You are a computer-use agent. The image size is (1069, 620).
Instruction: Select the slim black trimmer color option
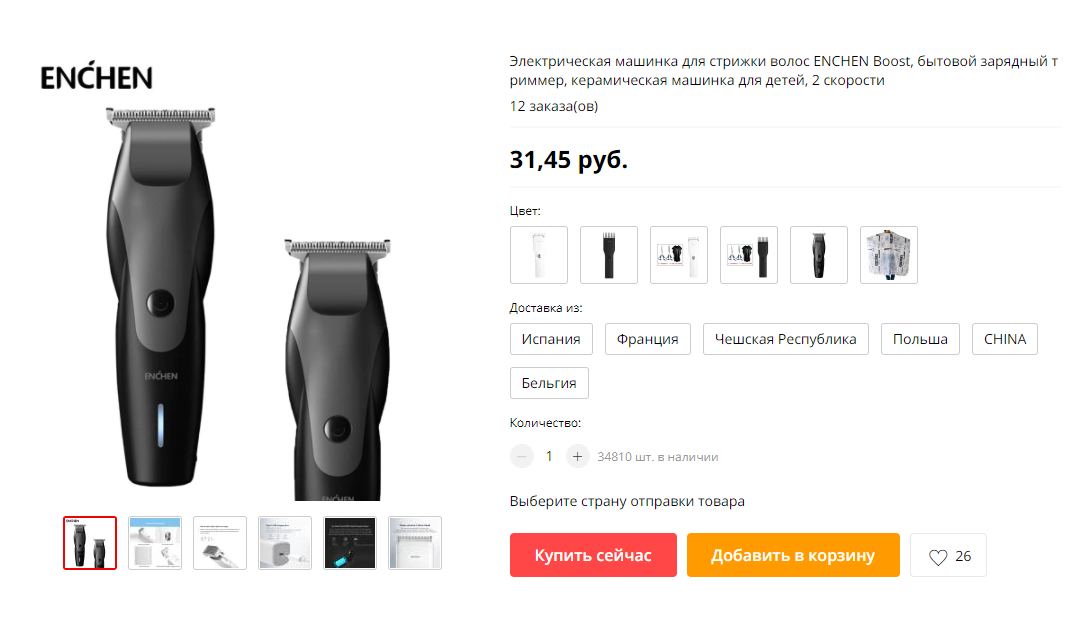pyautogui.click(x=609, y=255)
